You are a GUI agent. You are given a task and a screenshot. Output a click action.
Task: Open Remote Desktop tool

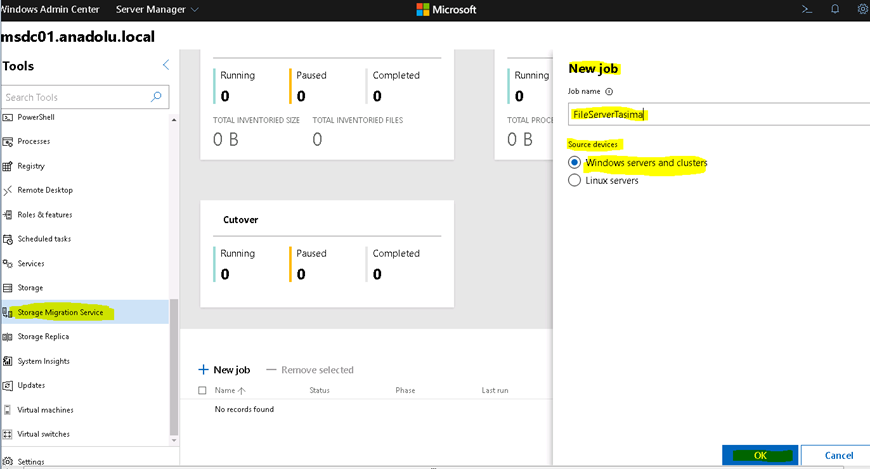coord(45,190)
